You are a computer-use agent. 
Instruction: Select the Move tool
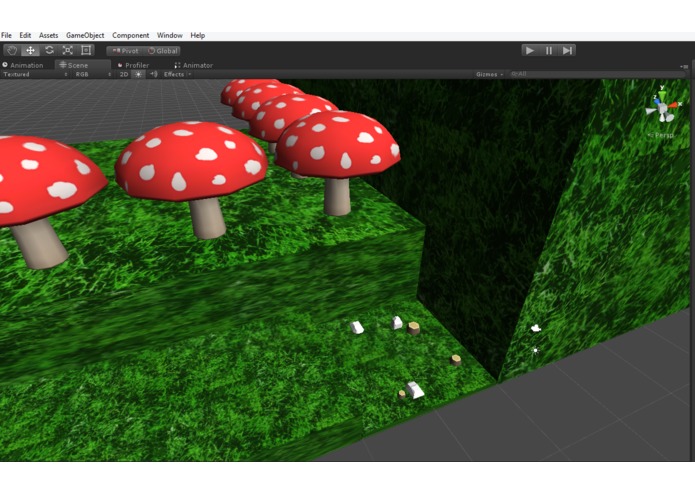(30, 51)
